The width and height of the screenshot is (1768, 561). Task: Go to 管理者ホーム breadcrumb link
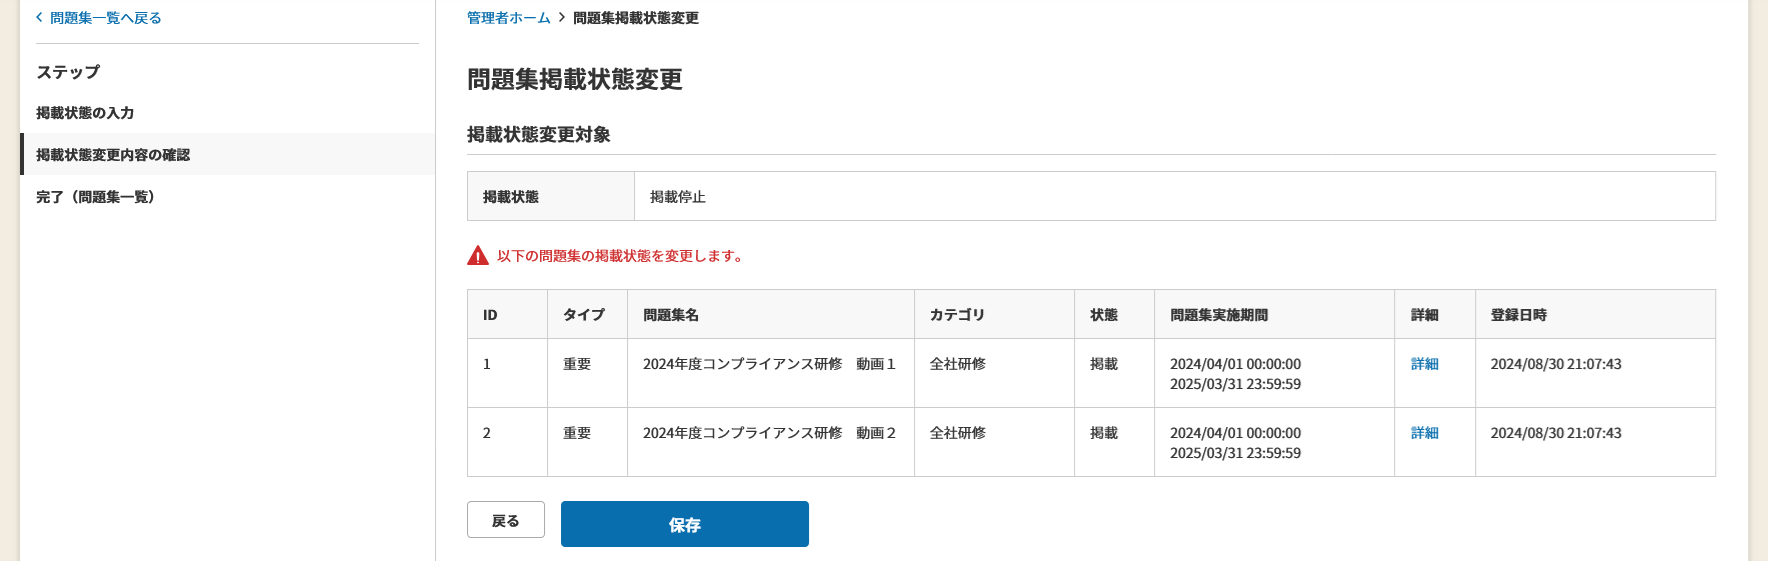pos(508,18)
